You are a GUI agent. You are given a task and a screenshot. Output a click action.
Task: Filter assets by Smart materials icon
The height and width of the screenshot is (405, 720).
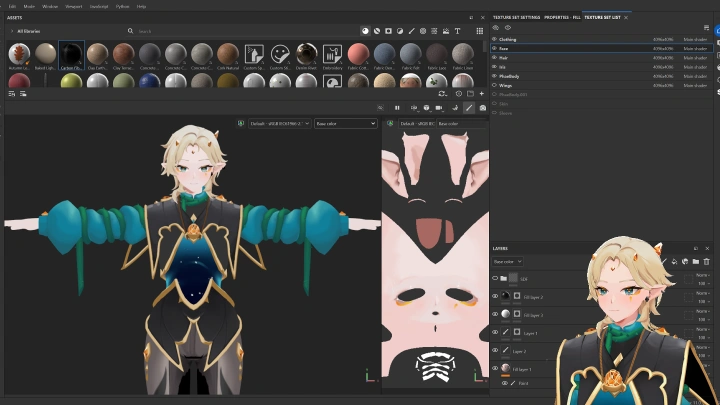point(377,31)
